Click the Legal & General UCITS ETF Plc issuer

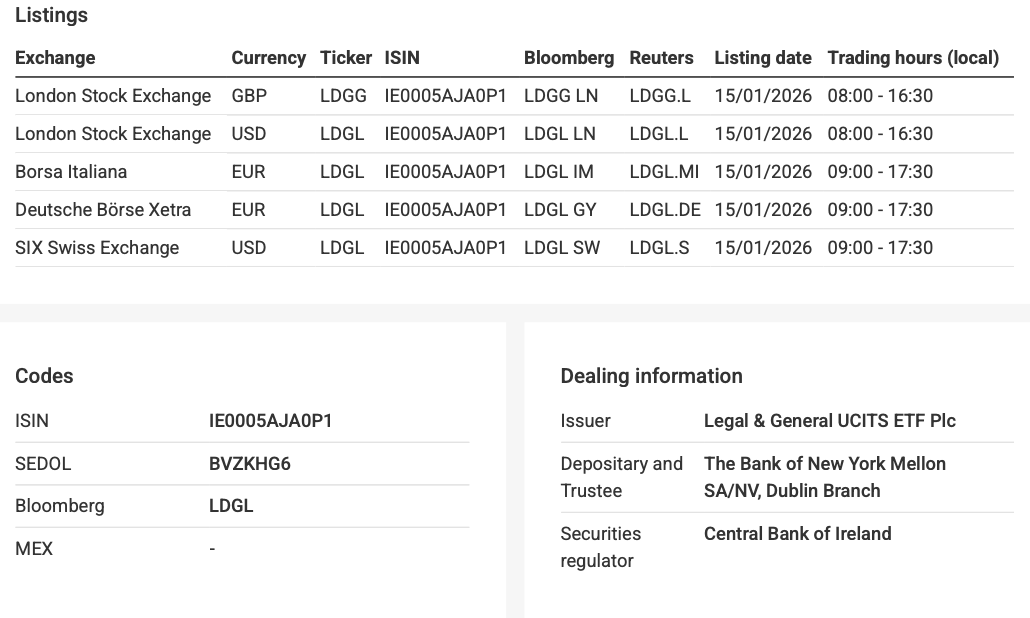pos(829,421)
